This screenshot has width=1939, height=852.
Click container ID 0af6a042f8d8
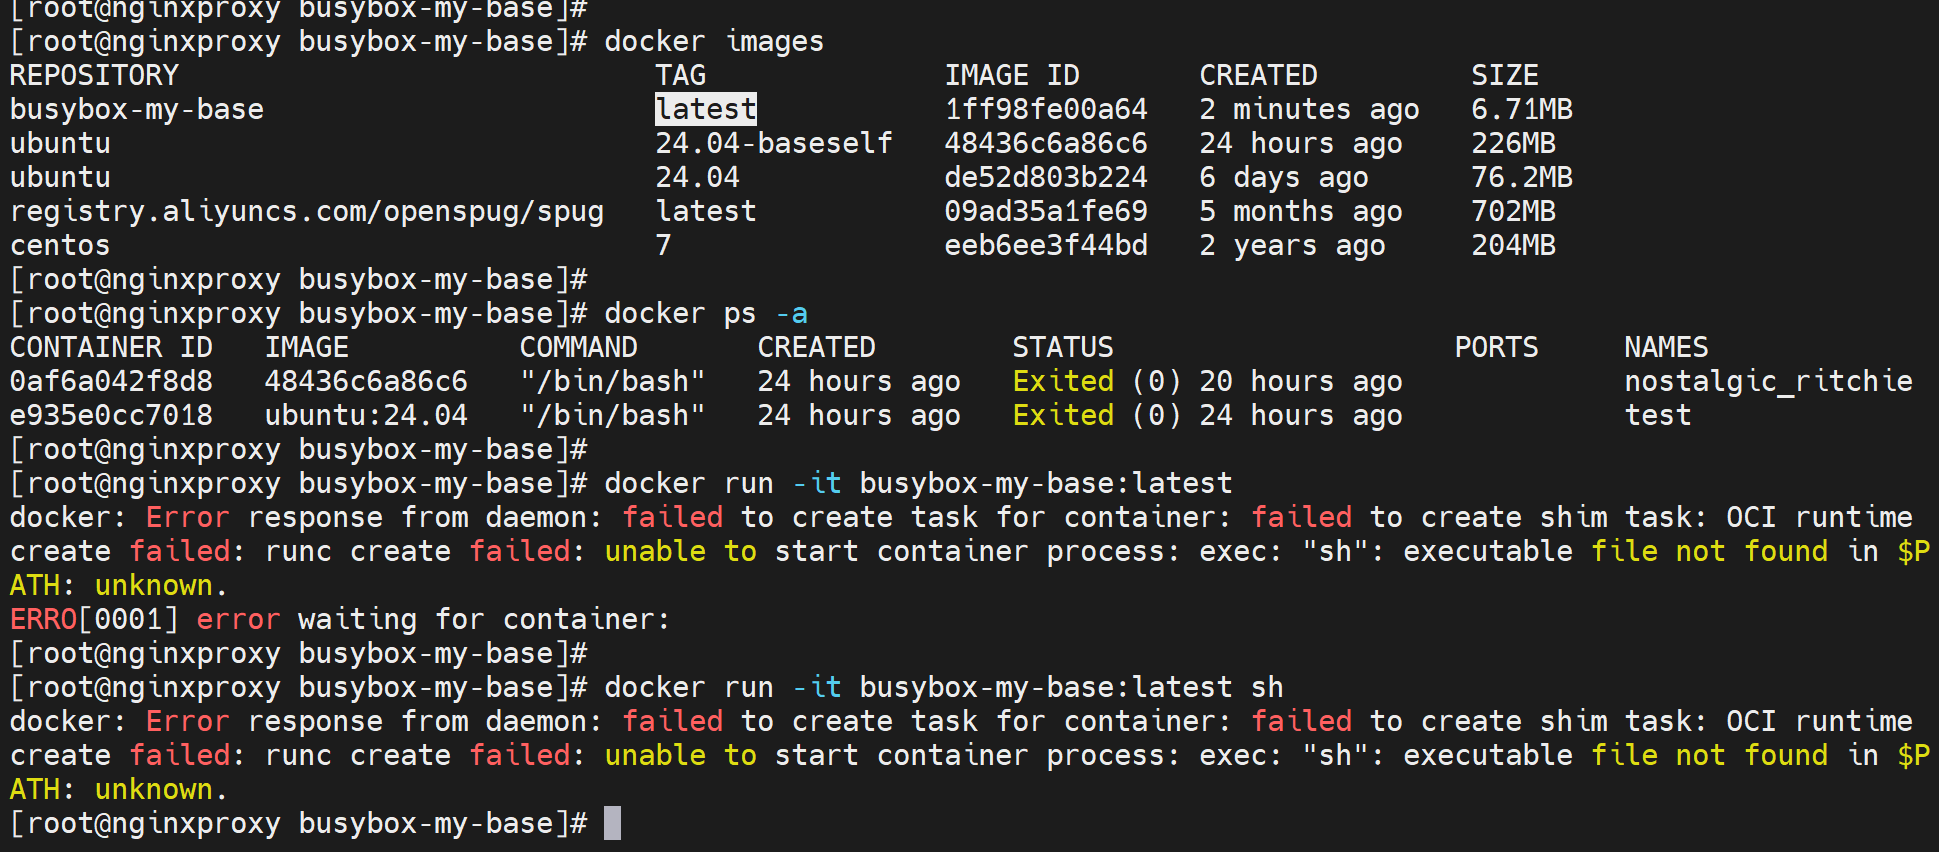coord(111,381)
